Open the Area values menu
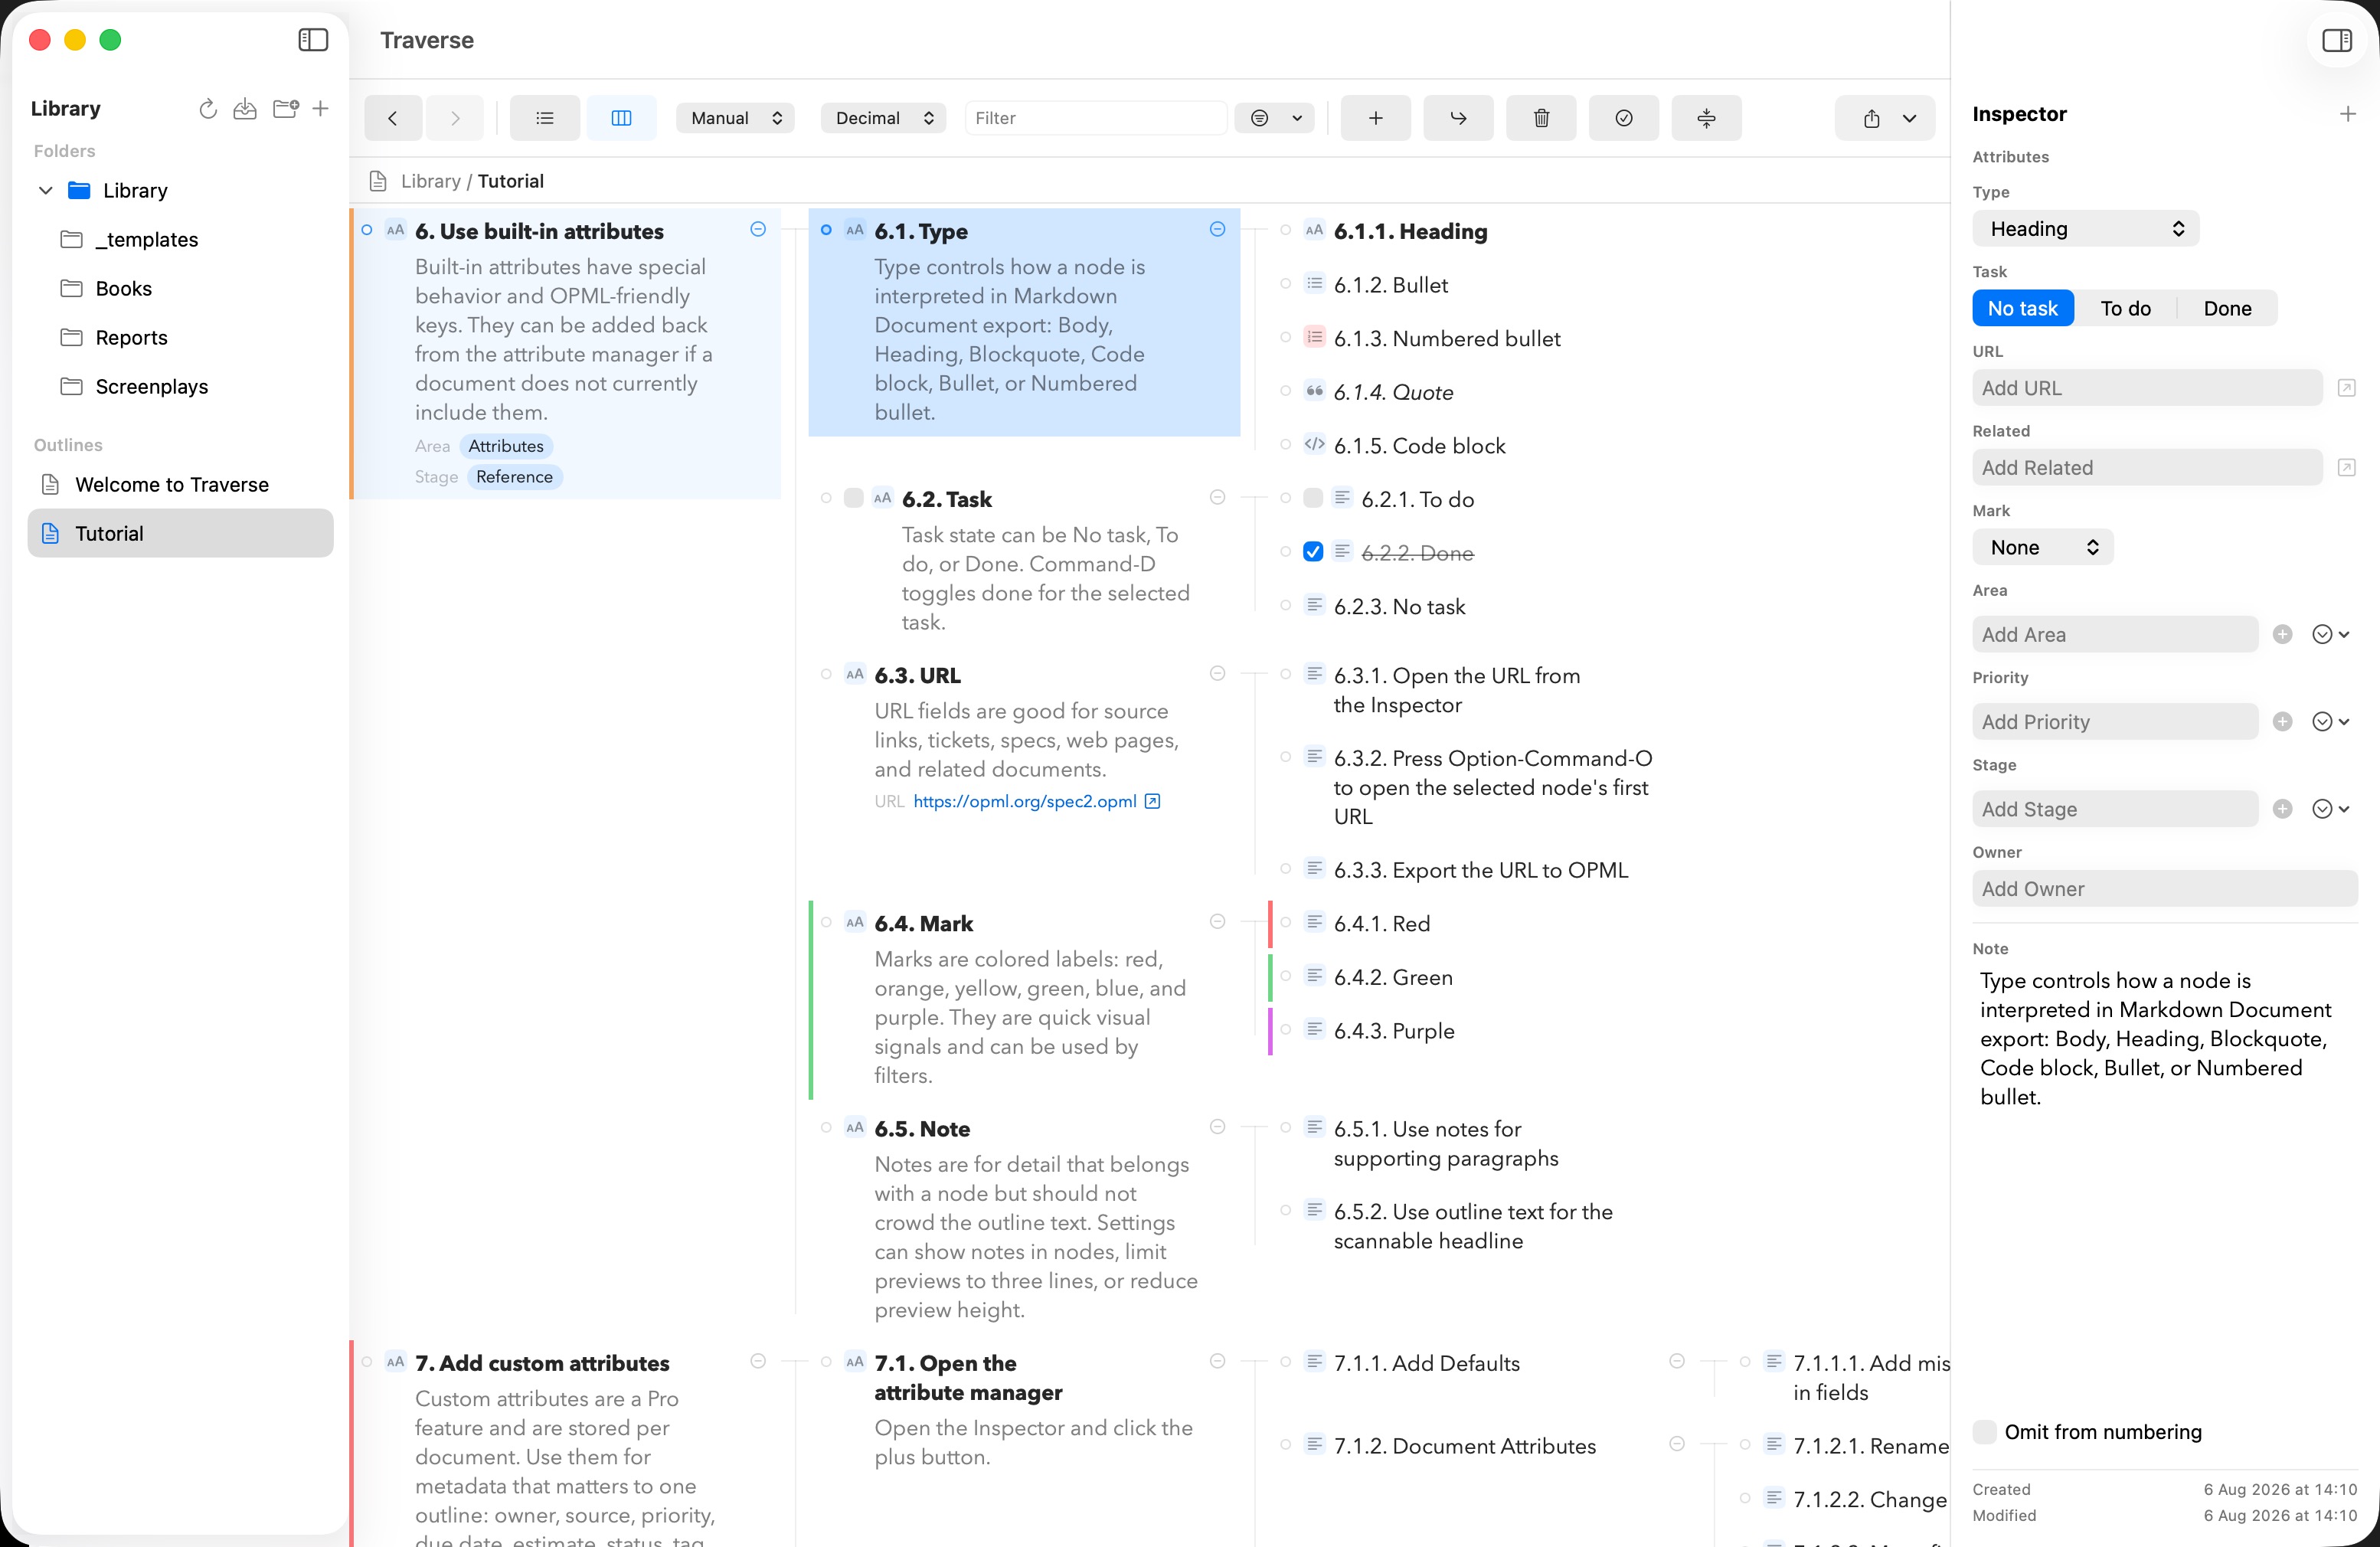 click(x=2331, y=635)
